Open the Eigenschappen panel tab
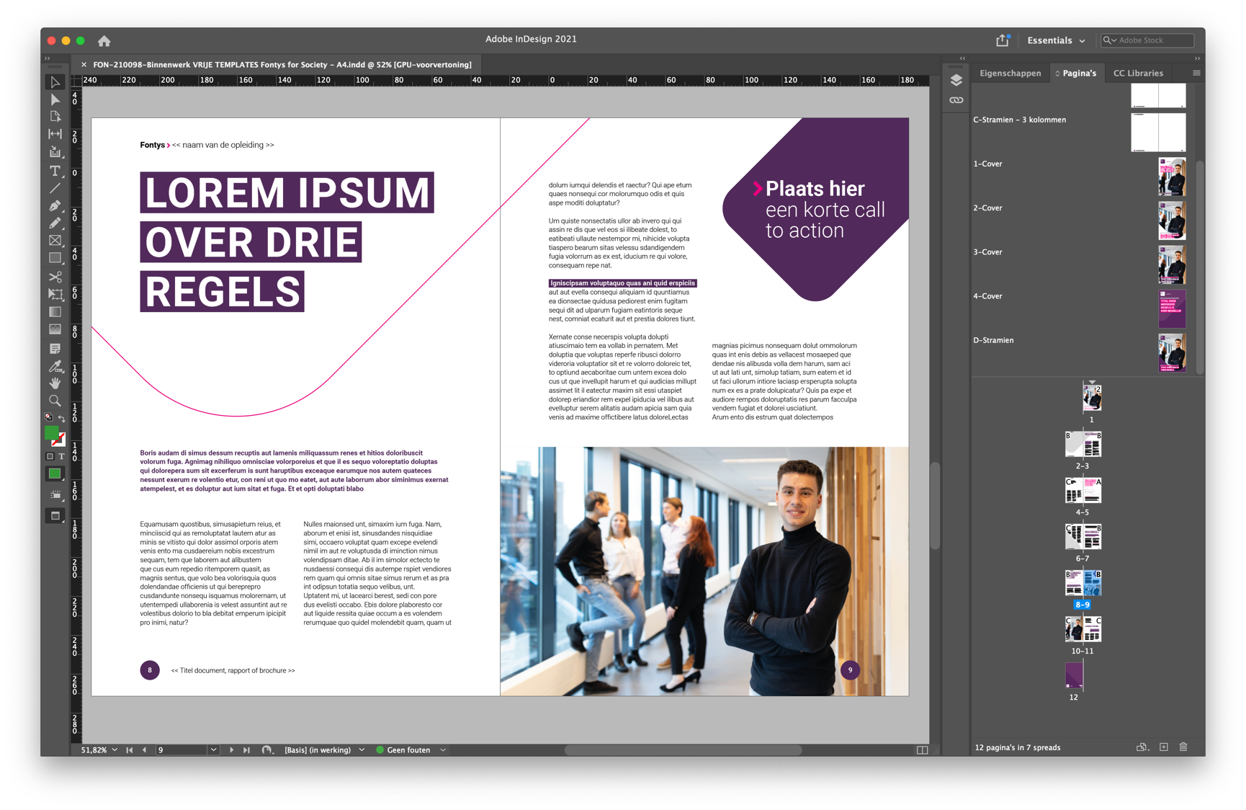This screenshot has height=810, width=1246. click(1011, 73)
